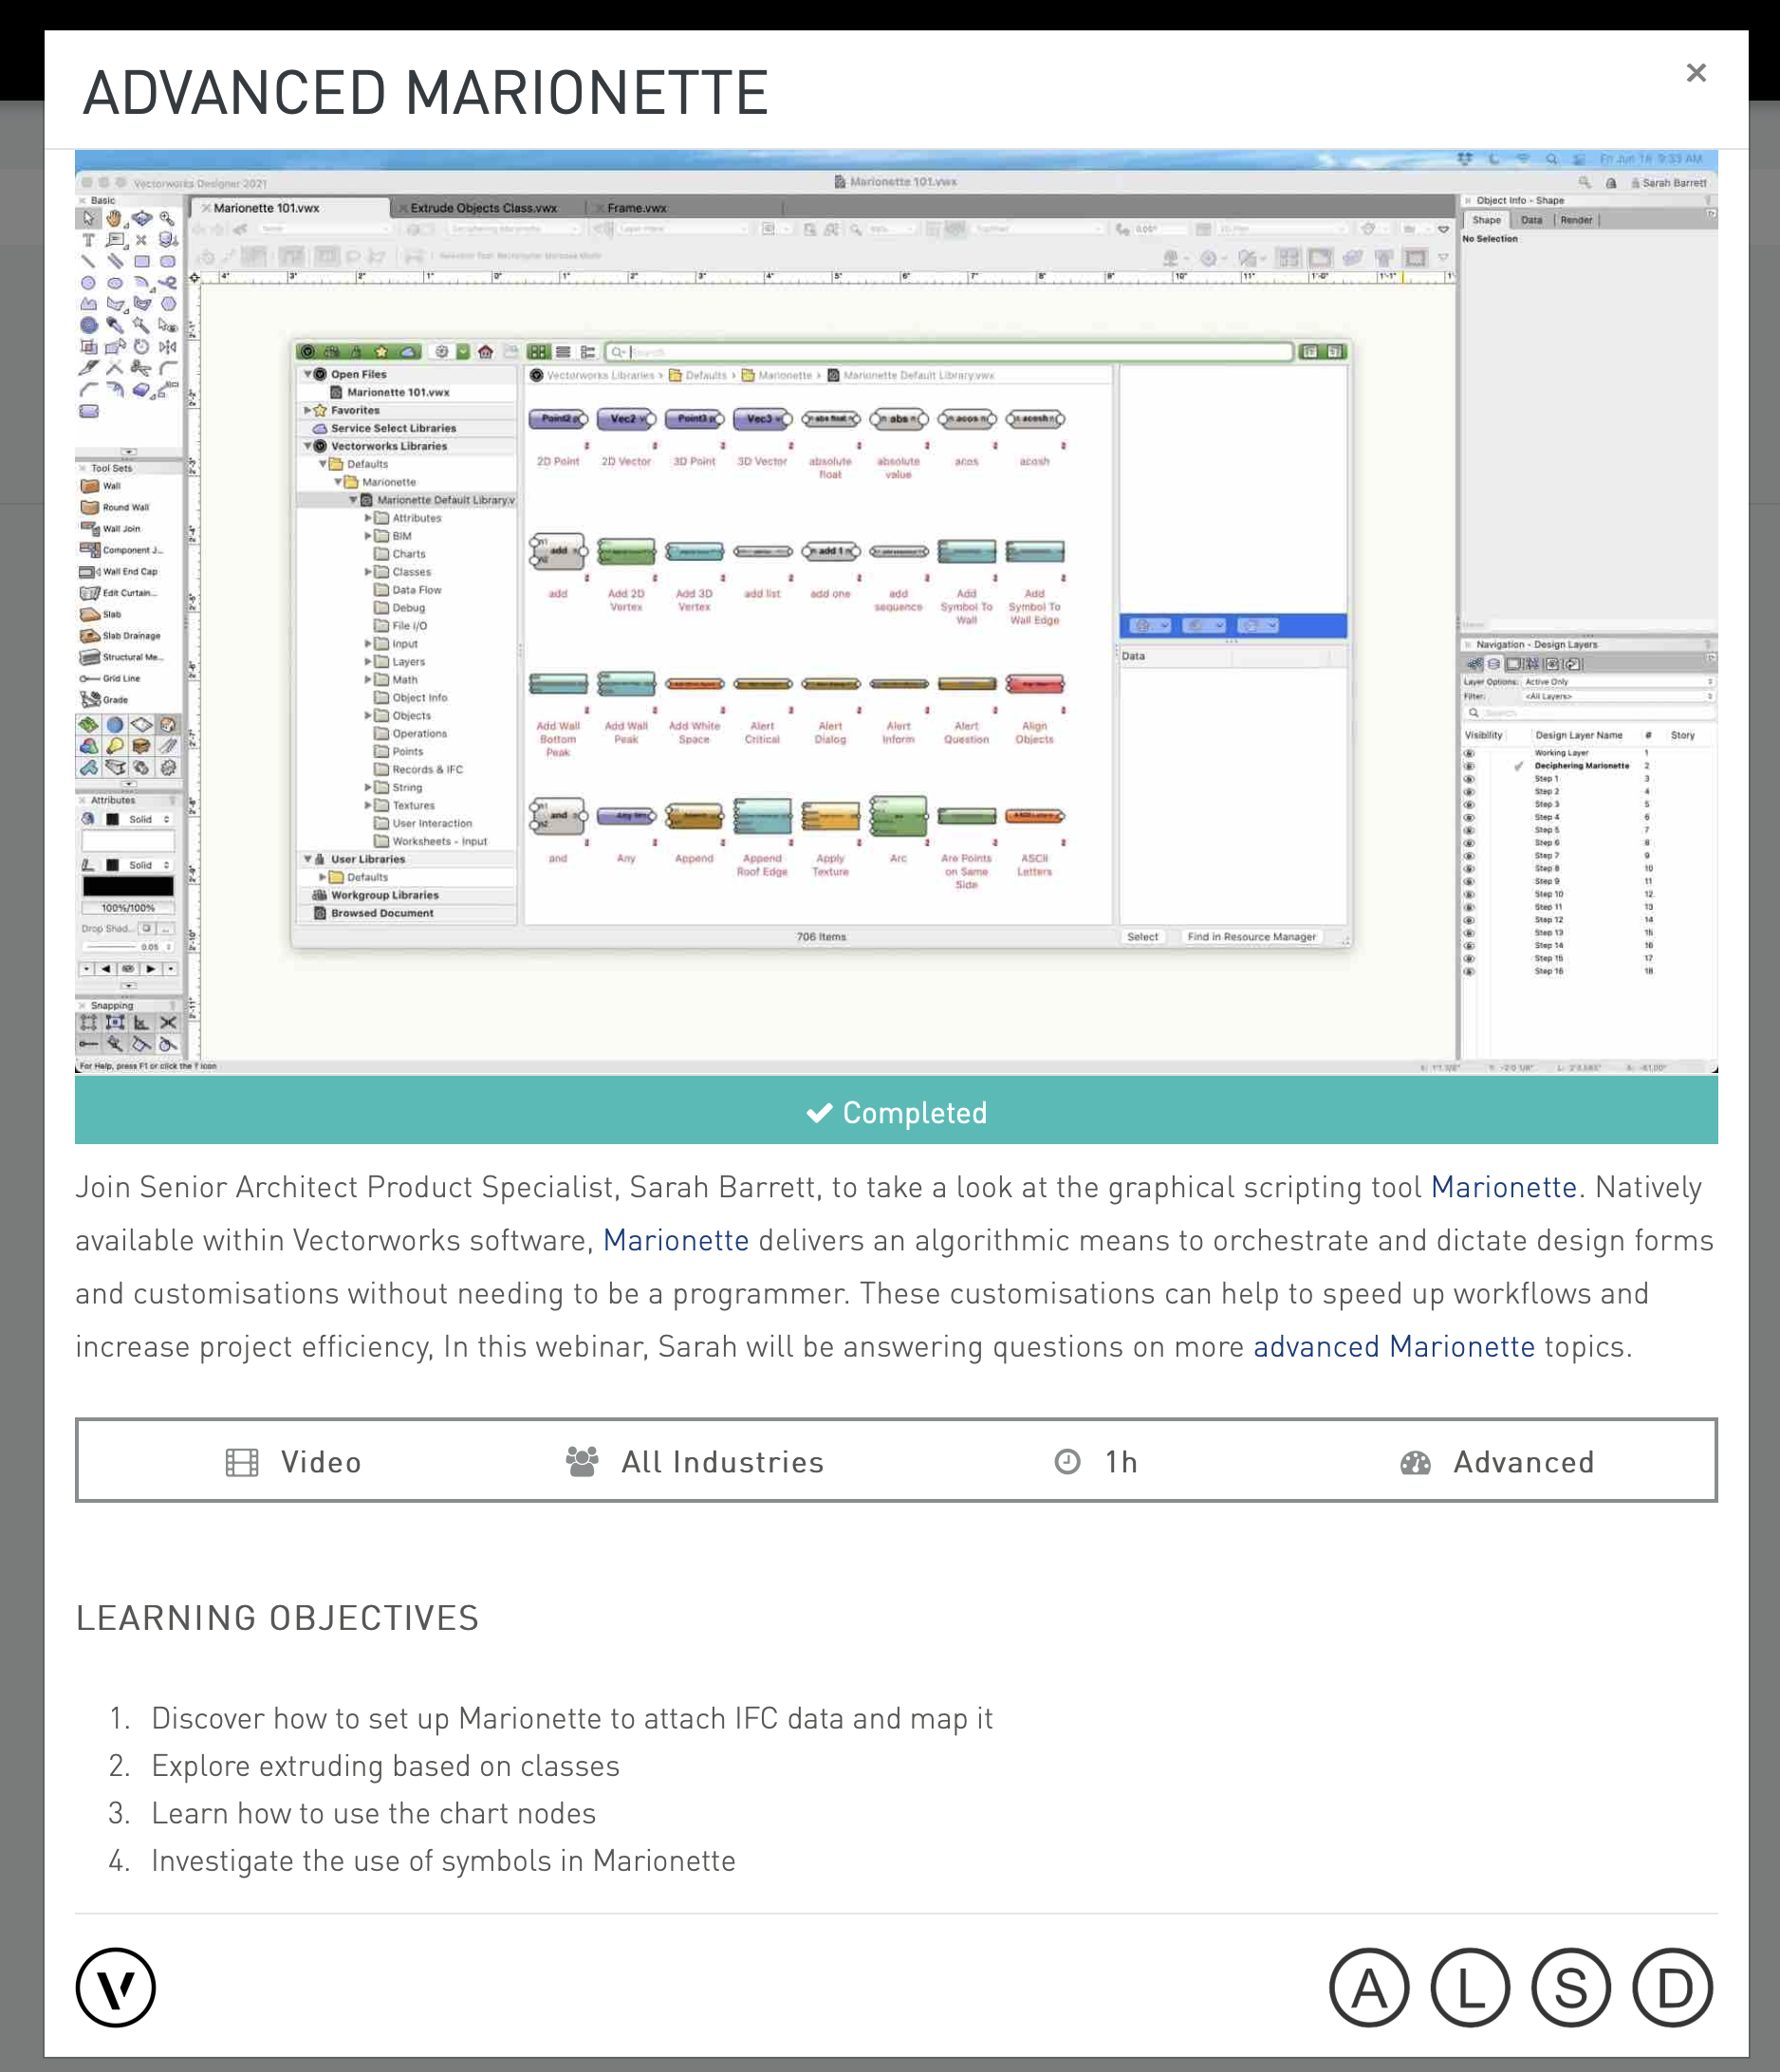This screenshot has height=2072, width=1780.
Task: Select the Text tool in Basic palette
Action: click(x=89, y=240)
